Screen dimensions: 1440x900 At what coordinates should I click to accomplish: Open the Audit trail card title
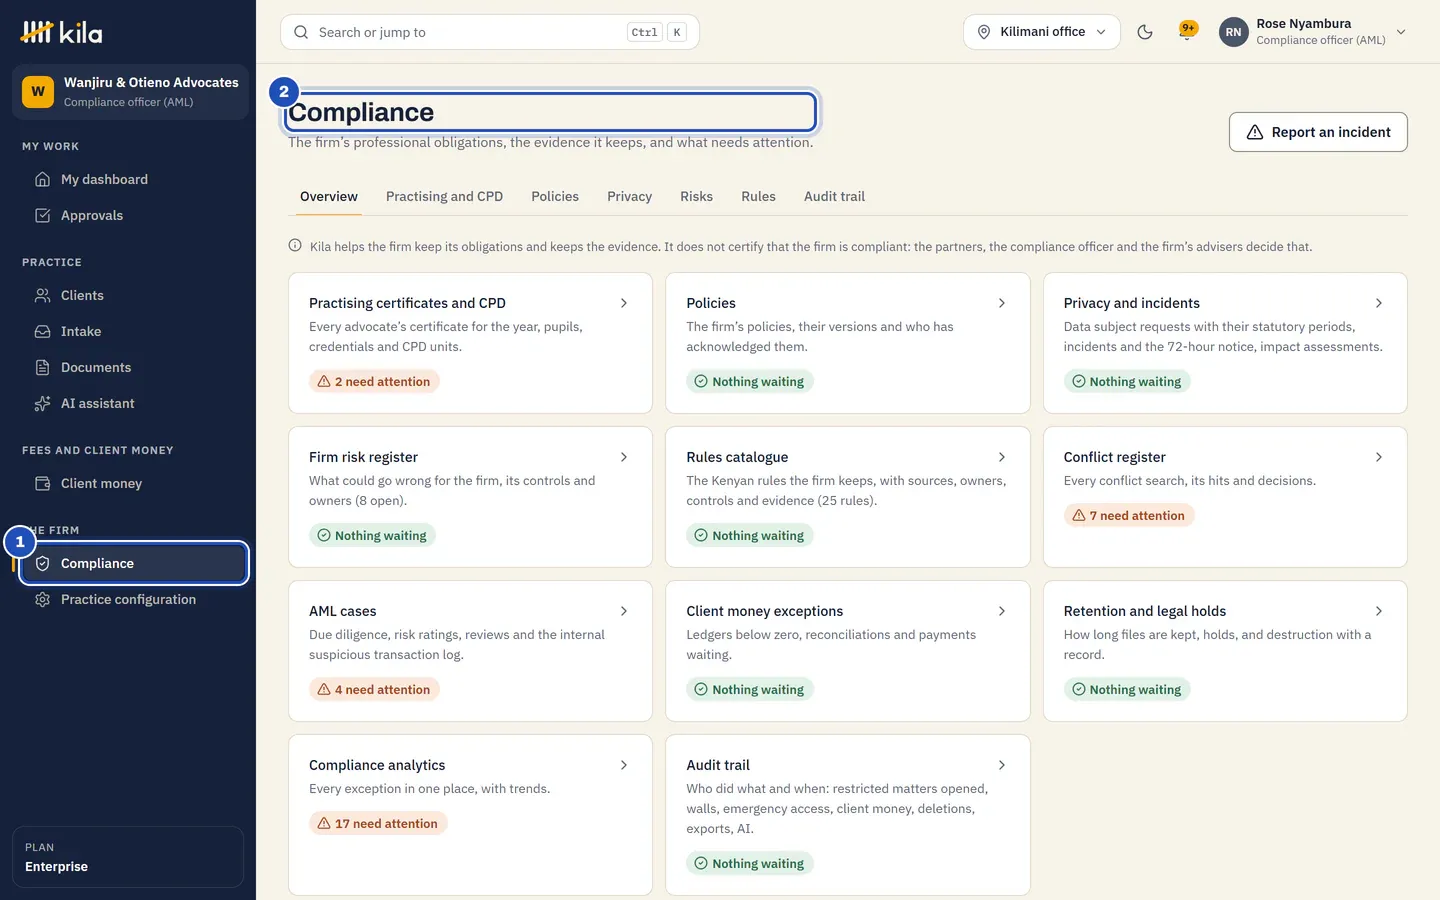[718, 765]
